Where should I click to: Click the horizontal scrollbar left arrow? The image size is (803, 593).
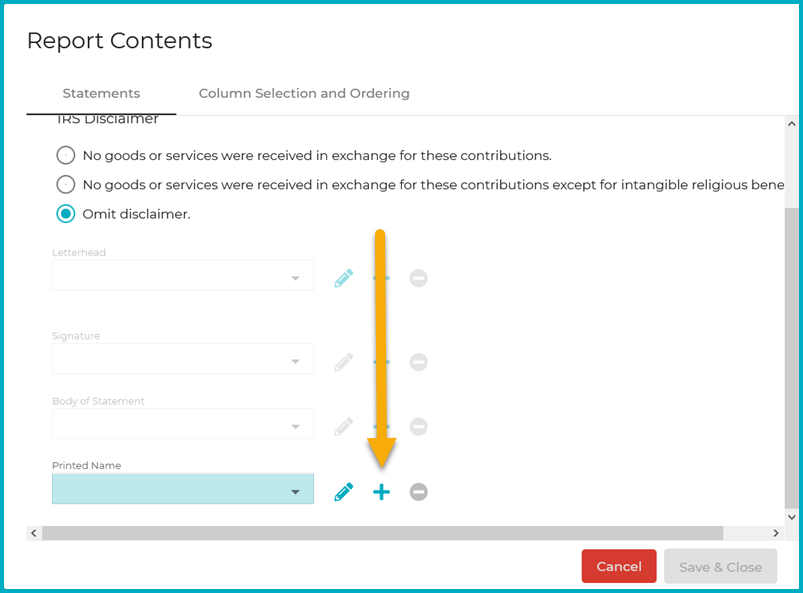click(x=34, y=533)
